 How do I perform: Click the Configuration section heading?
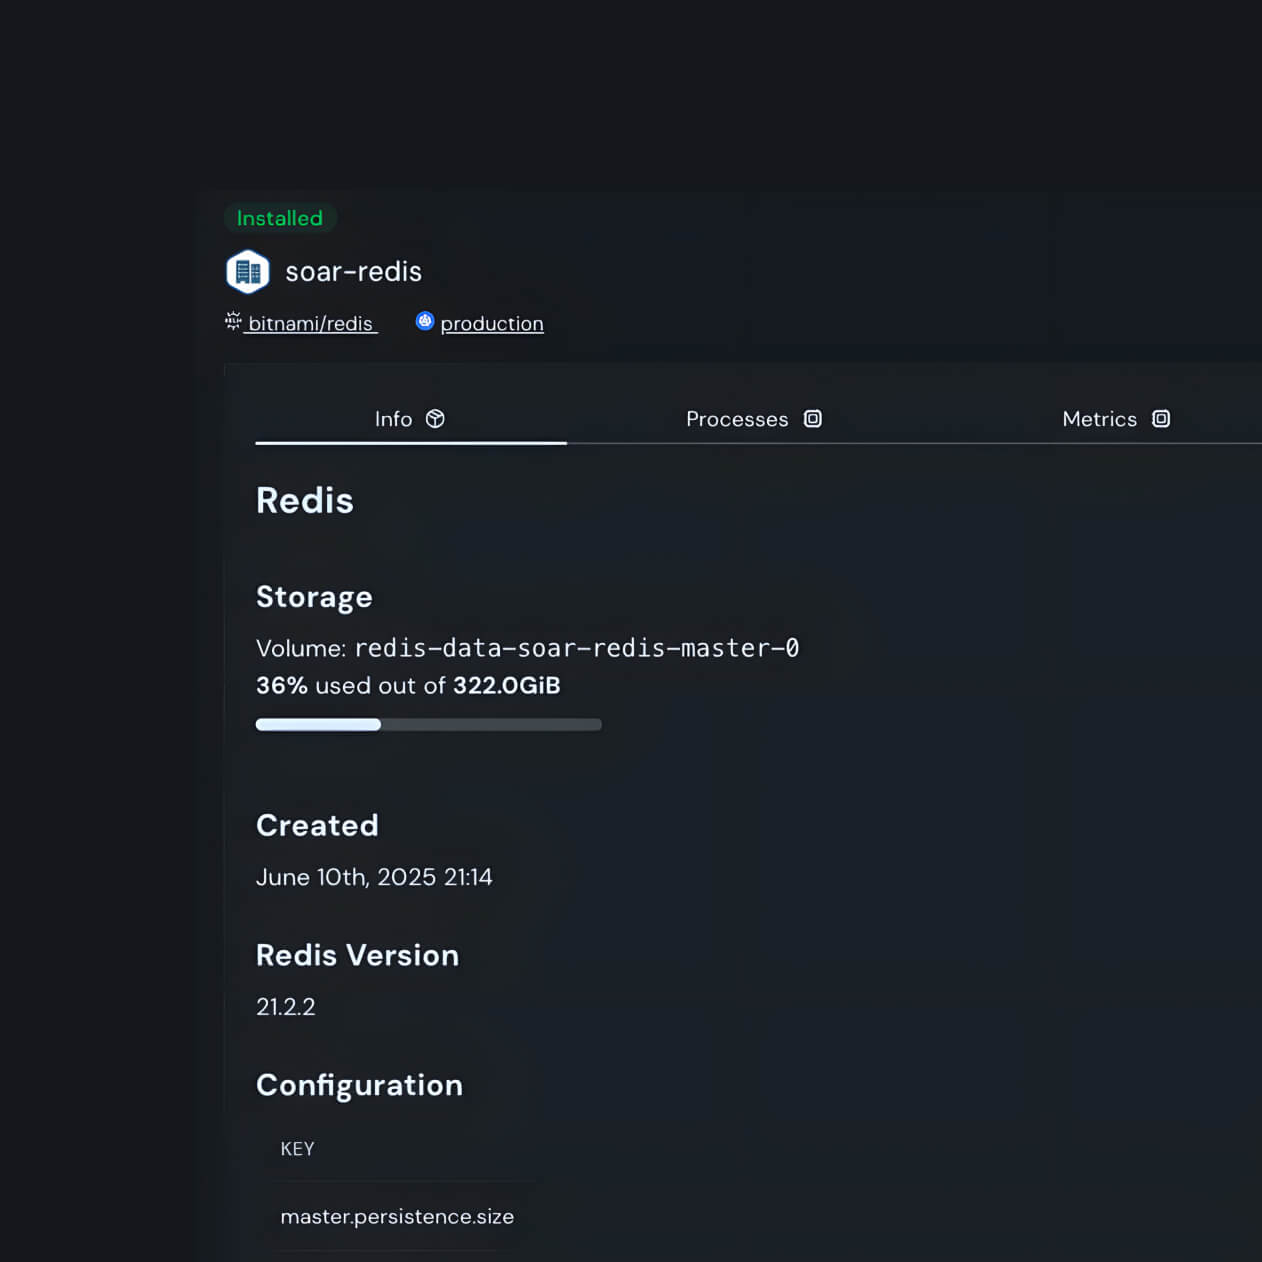(x=359, y=1085)
